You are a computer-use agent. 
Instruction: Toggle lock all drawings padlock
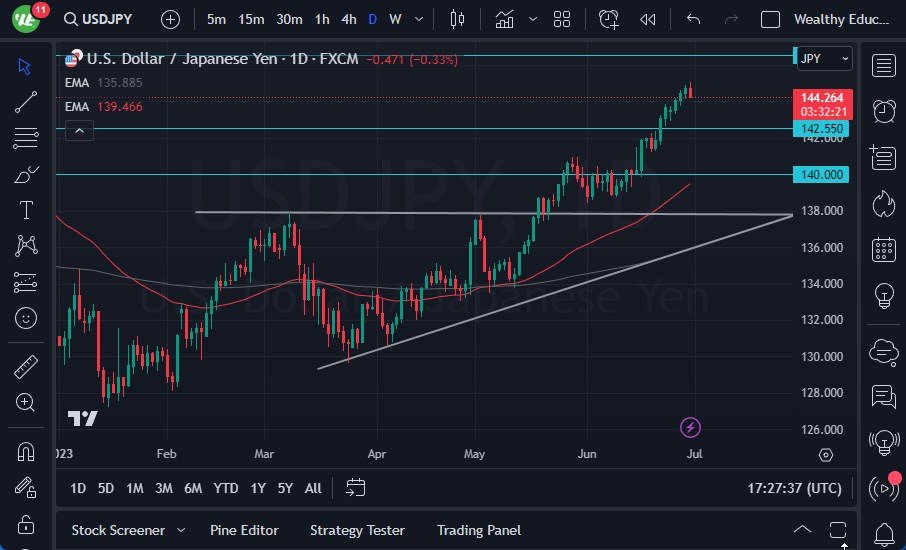pyautogui.click(x=26, y=523)
